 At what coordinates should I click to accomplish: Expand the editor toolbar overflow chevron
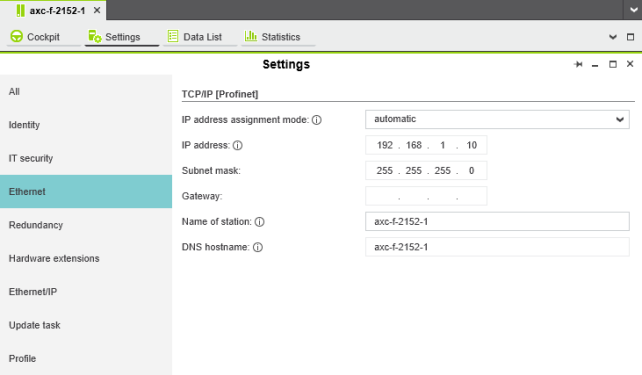[613, 37]
